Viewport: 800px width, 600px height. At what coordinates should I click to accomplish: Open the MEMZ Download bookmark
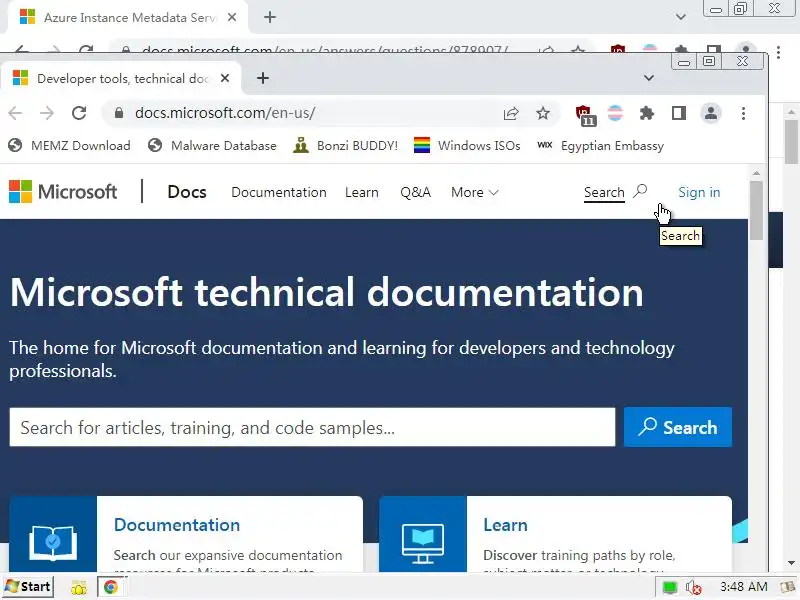(x=69, y=145)
